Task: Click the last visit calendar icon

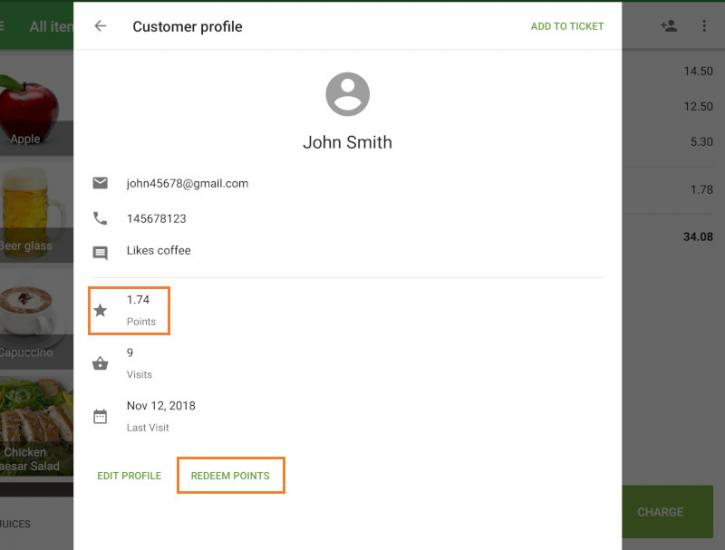Action: pos(100,416)
